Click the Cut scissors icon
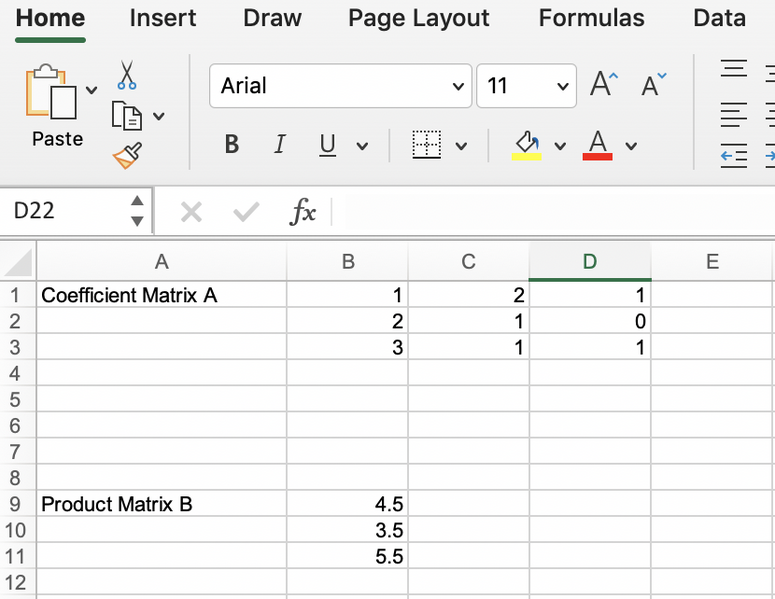The height and width of the screenshot is (599, 775). point(127,75)
